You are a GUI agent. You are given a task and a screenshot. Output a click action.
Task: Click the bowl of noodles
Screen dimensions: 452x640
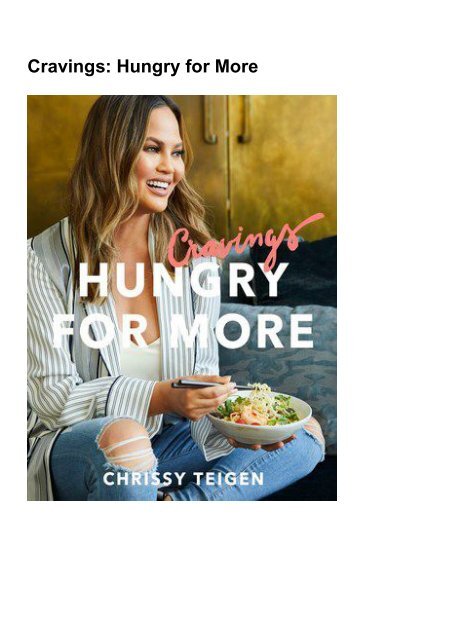point(260,417)
